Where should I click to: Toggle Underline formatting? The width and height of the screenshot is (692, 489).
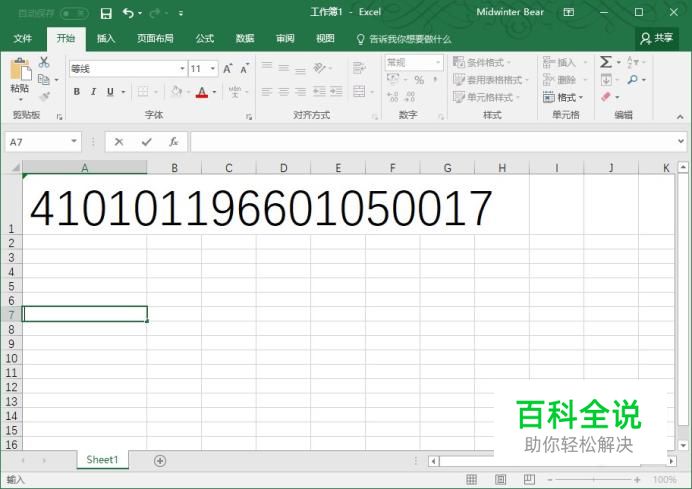click(x=110, y=92)
